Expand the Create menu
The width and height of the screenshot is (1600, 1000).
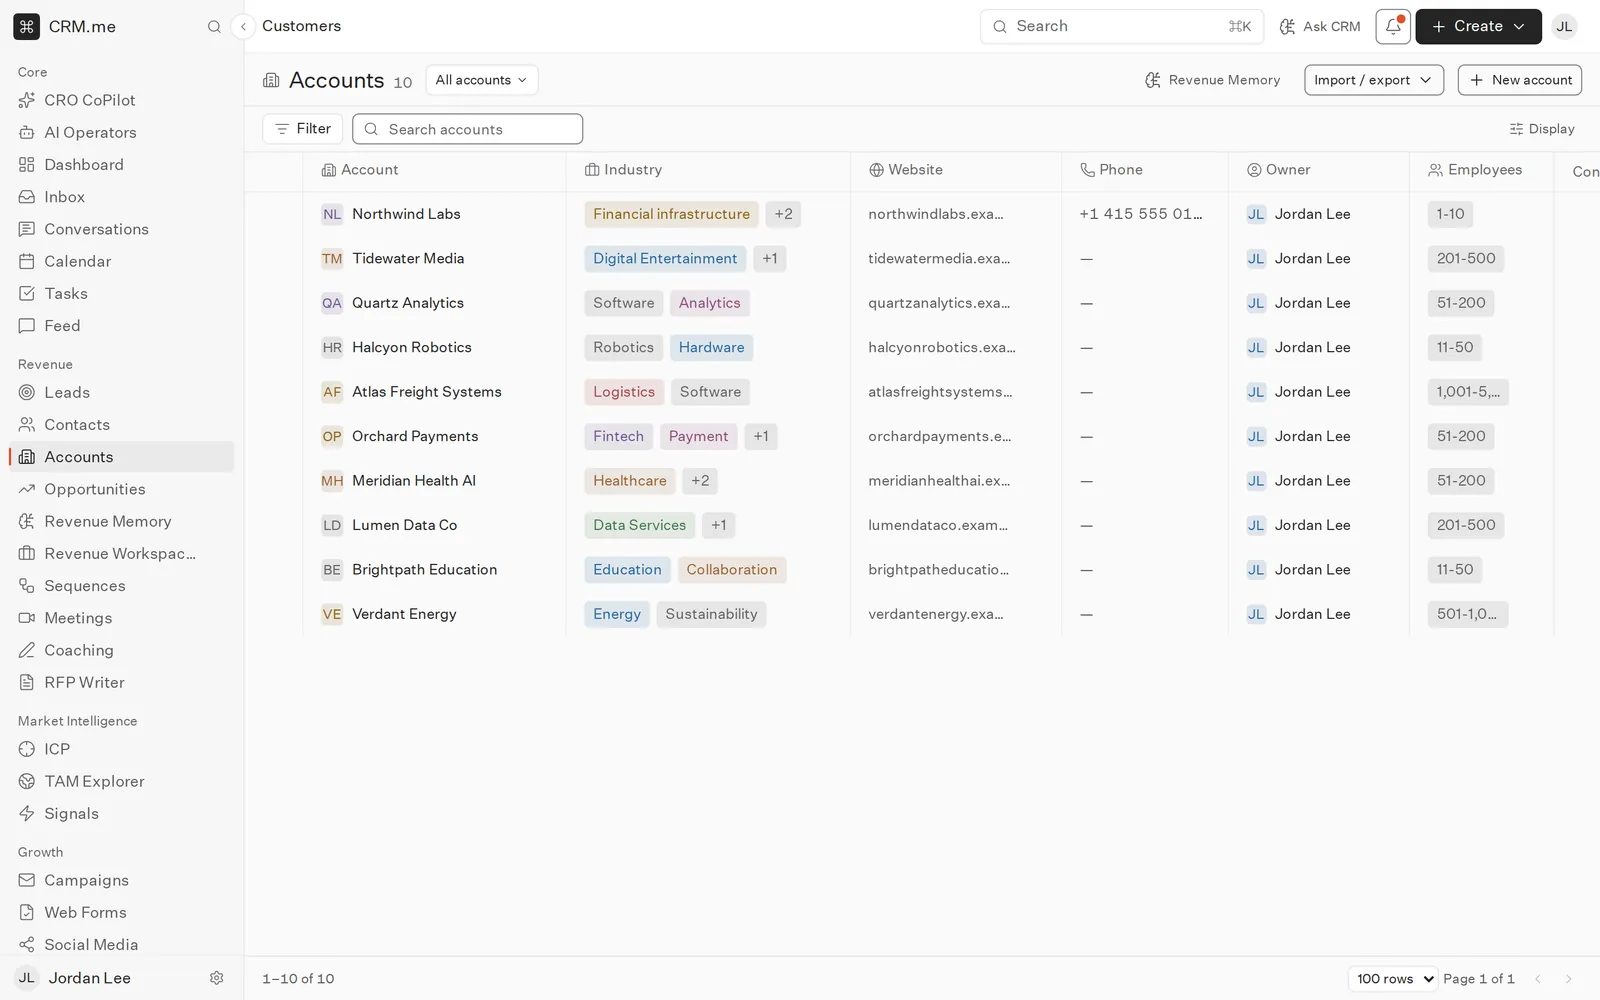point(1478,27)
